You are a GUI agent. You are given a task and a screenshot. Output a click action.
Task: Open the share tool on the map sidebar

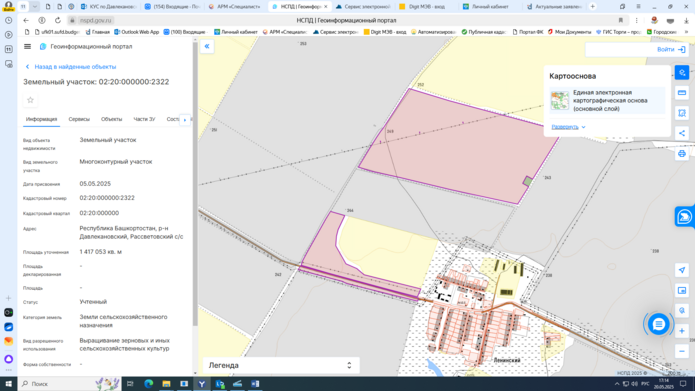coord(682,133)
